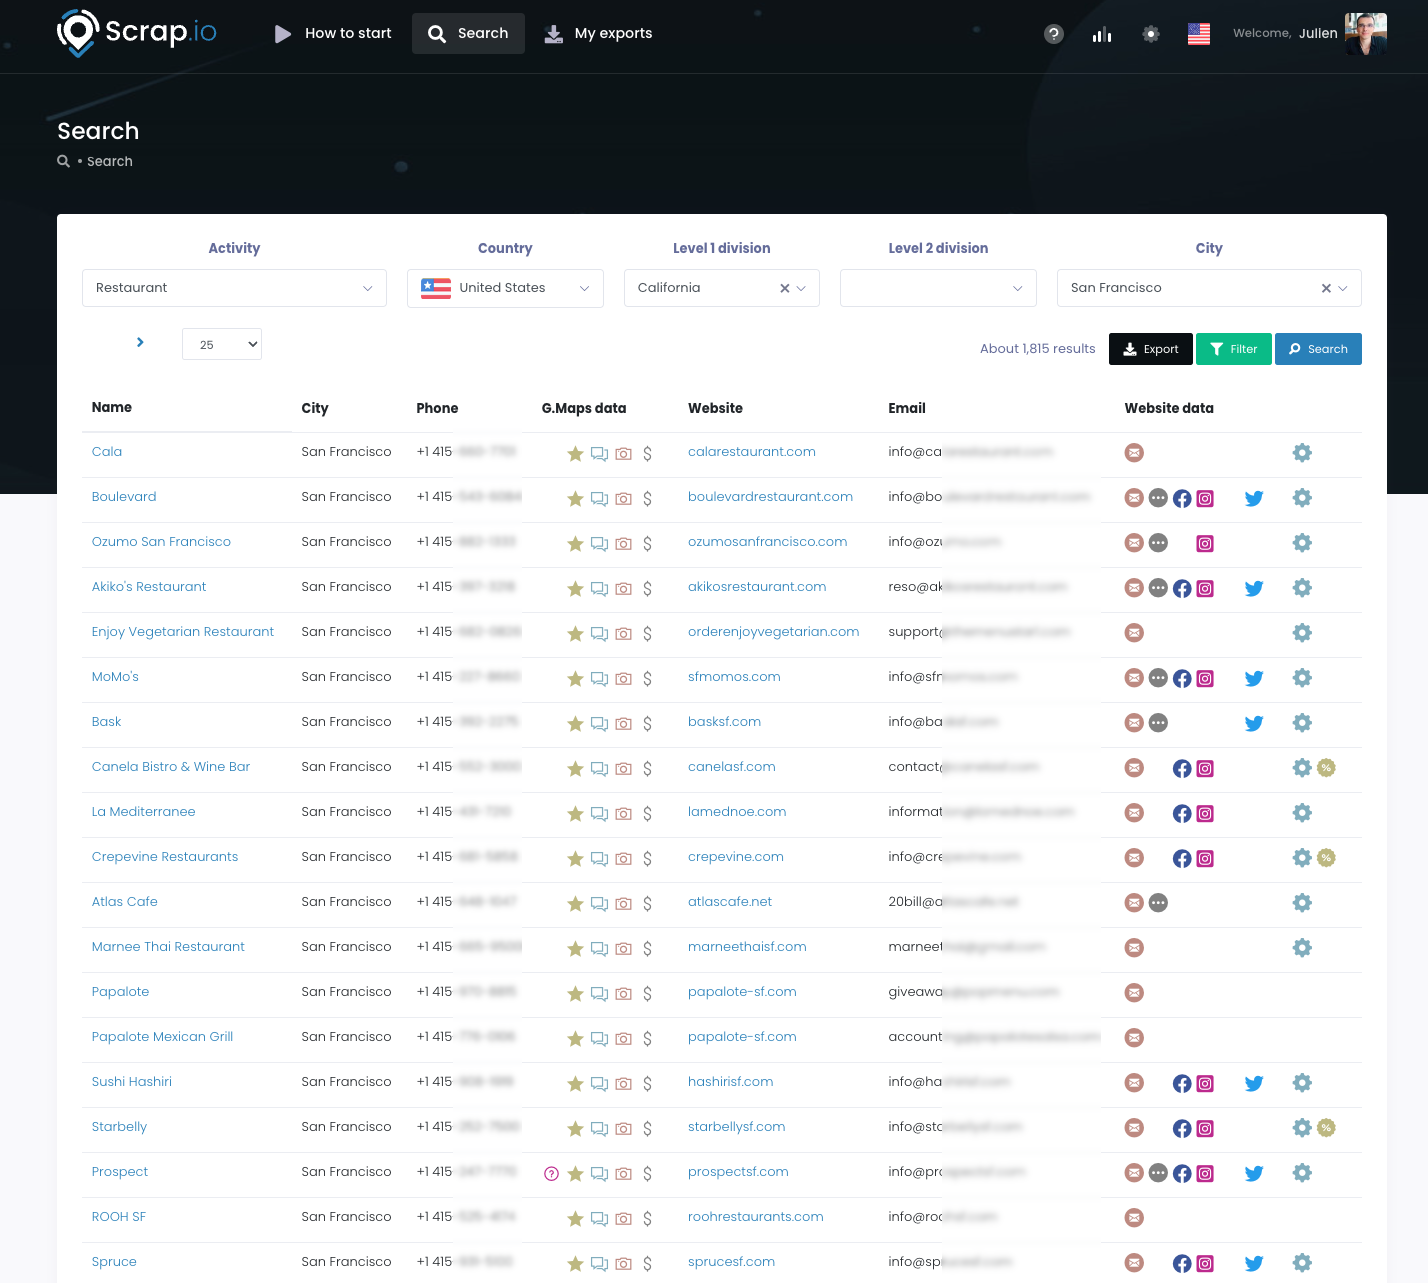Toggle the light/dark theme icon
The image size is (1428, 1283).
coord(1151,34)
